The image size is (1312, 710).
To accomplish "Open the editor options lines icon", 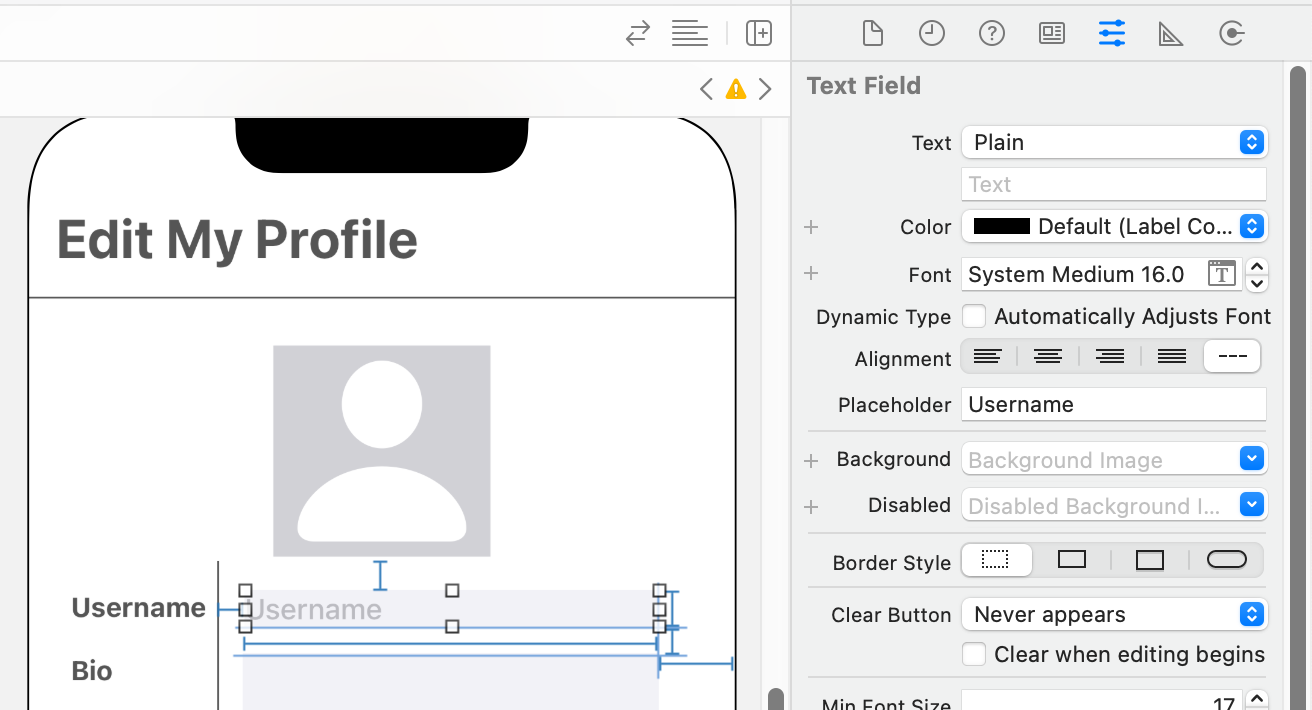I will tap(690, 33).
